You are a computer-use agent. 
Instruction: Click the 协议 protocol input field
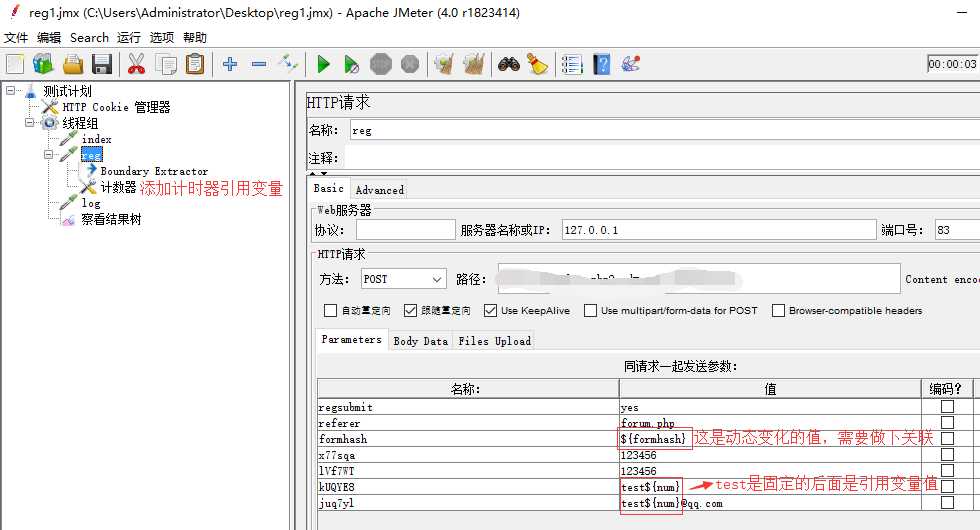[406, 230]
